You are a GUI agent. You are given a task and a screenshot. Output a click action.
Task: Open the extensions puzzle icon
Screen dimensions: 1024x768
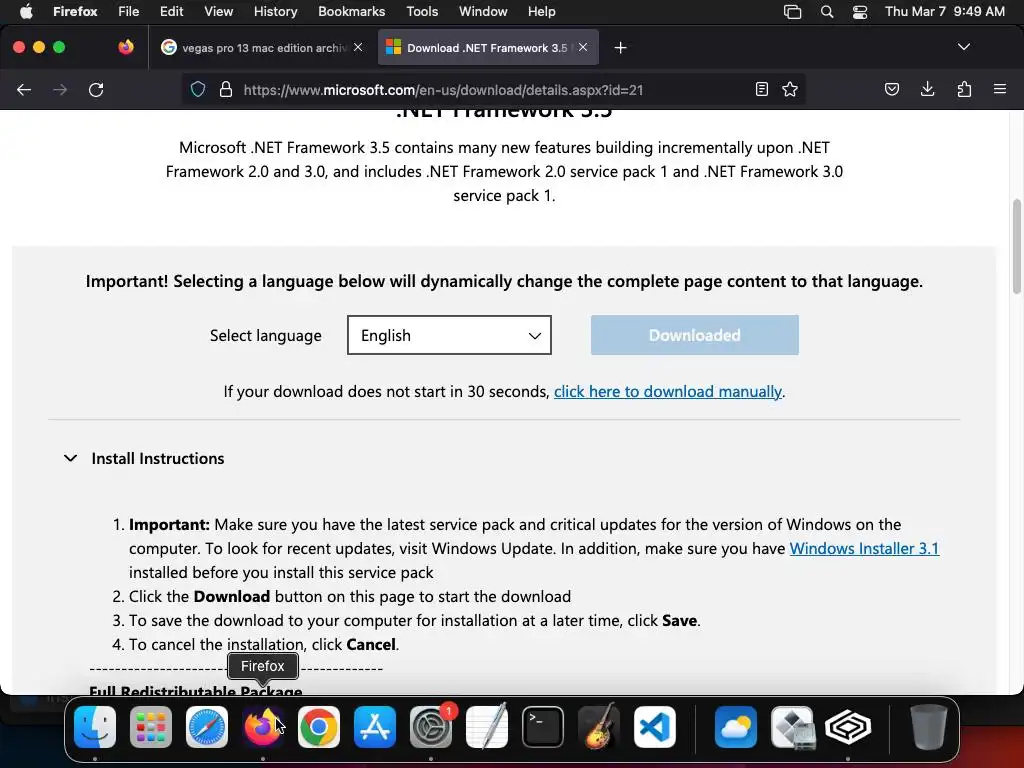[x=964, y=89]
